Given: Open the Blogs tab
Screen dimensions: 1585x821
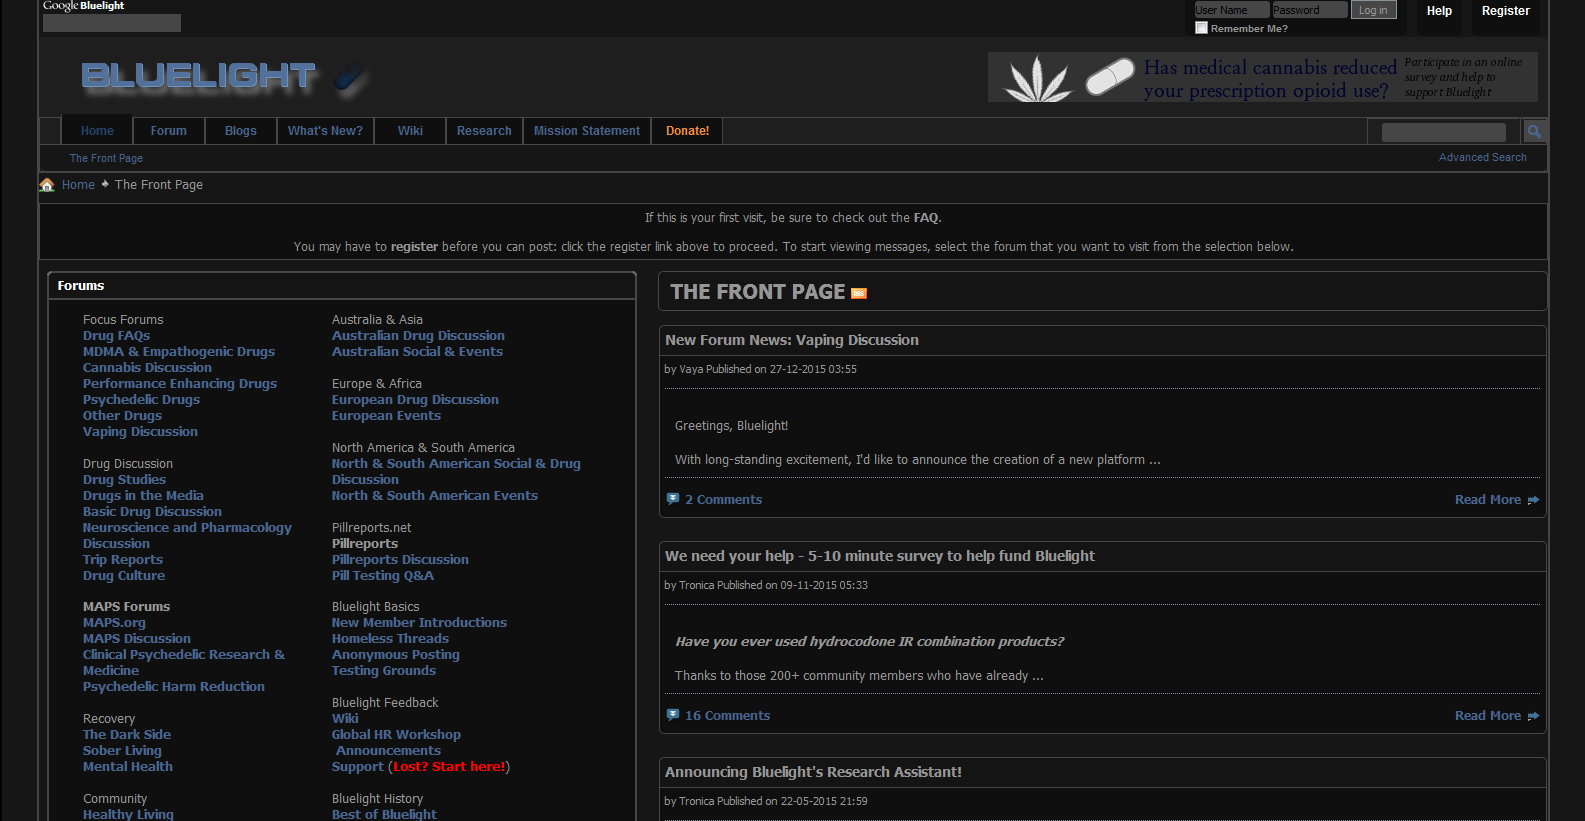Looking at the screenshot, I should click(241, 131).
